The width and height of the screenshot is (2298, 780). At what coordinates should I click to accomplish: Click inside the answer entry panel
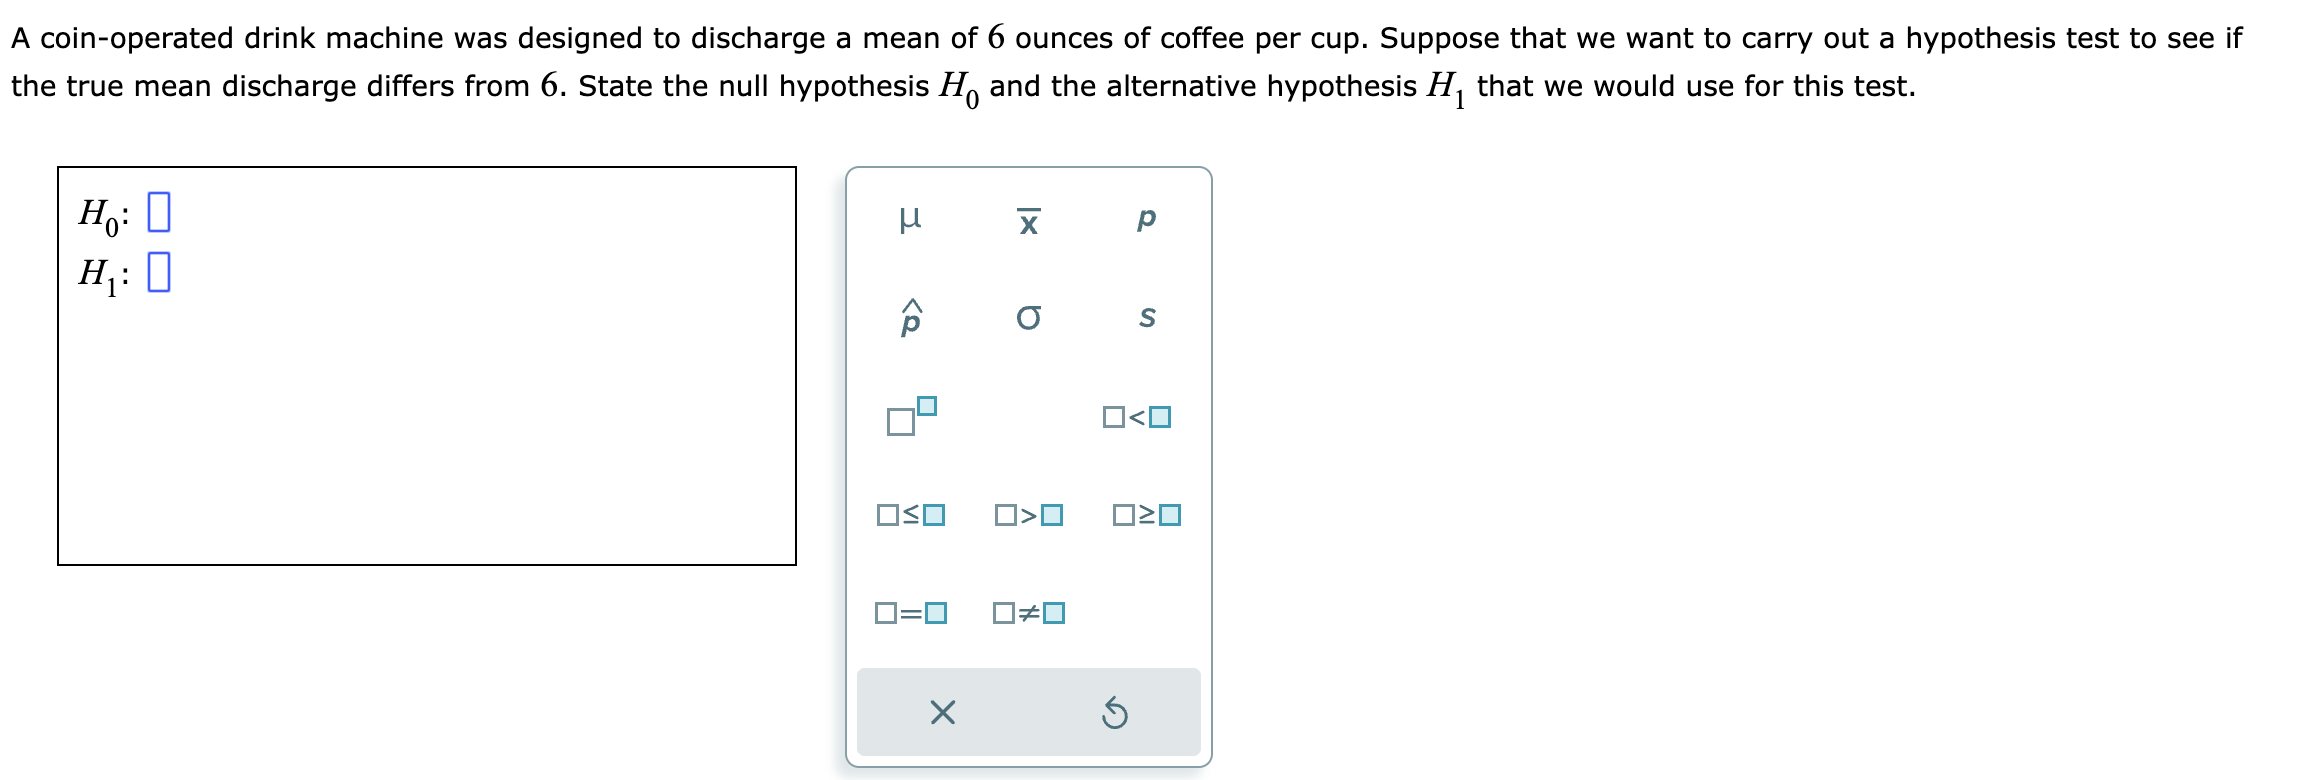coord(430,400)
